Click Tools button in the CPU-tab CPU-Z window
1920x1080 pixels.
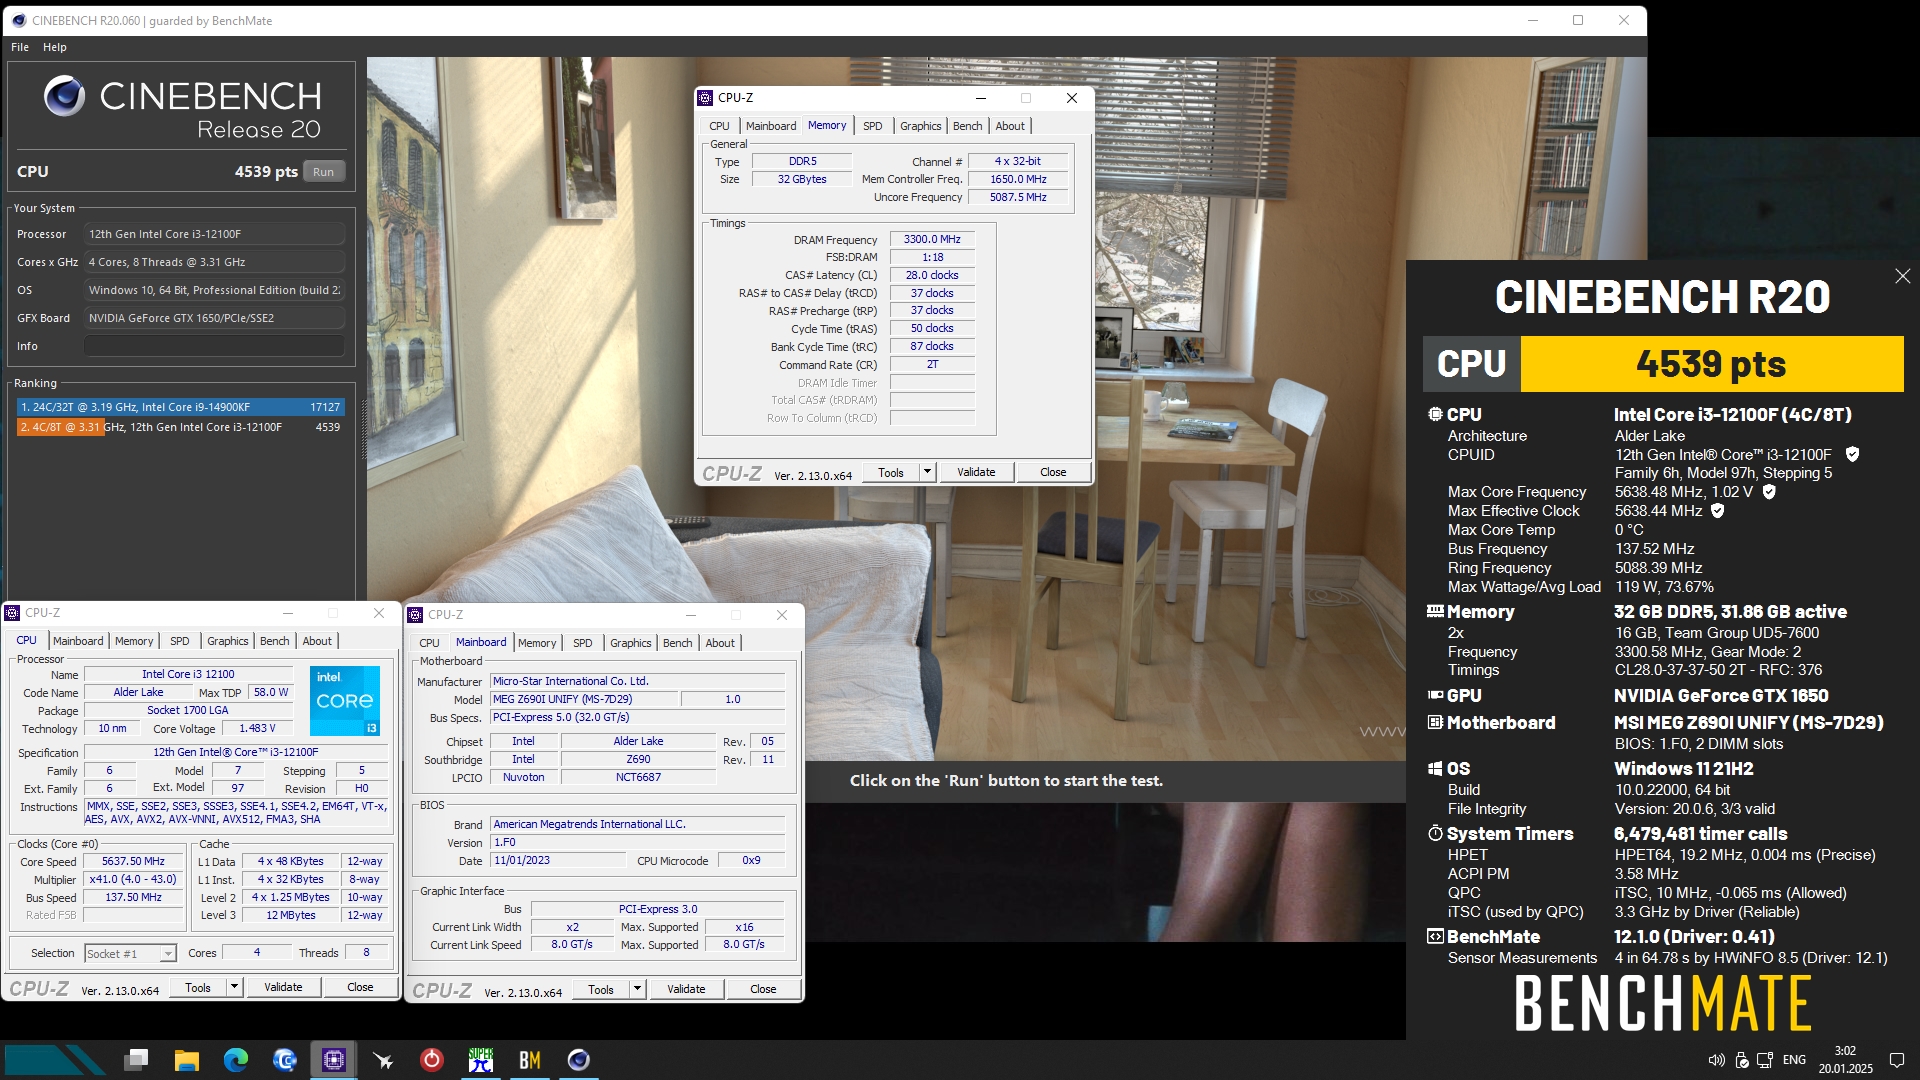[x=198, y=987]
